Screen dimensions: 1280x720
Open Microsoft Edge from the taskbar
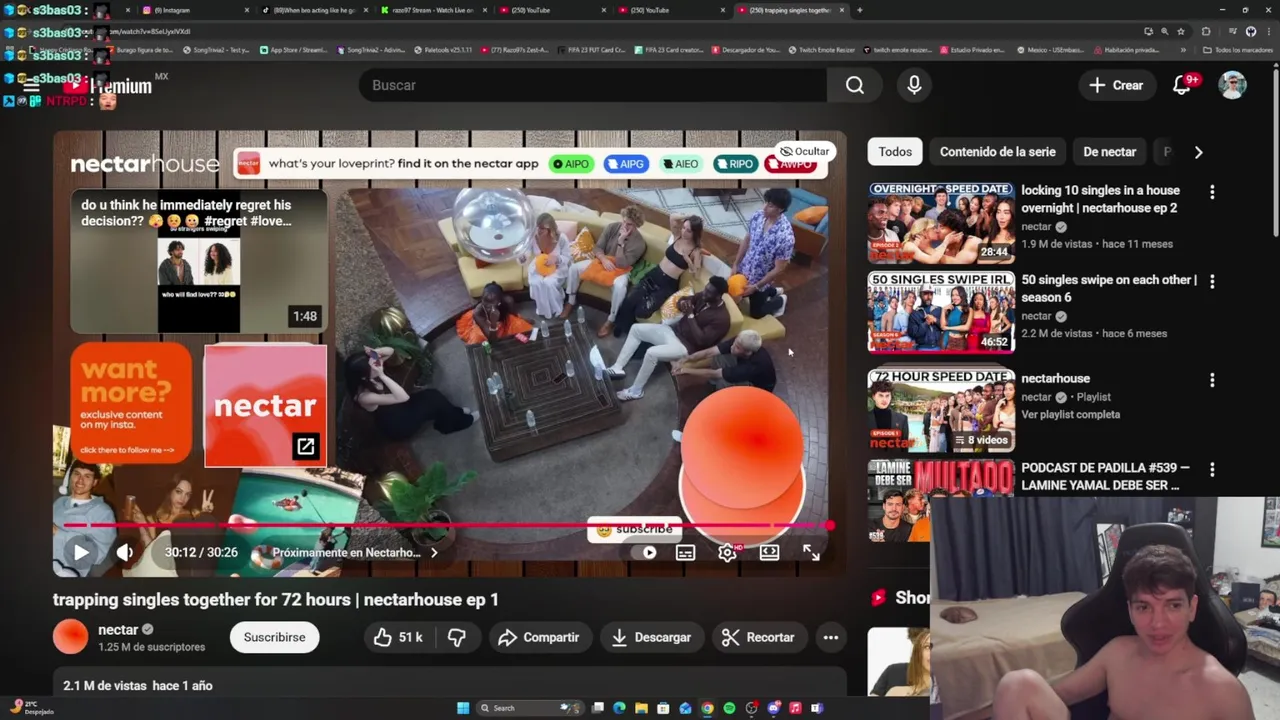pos(619,708)
